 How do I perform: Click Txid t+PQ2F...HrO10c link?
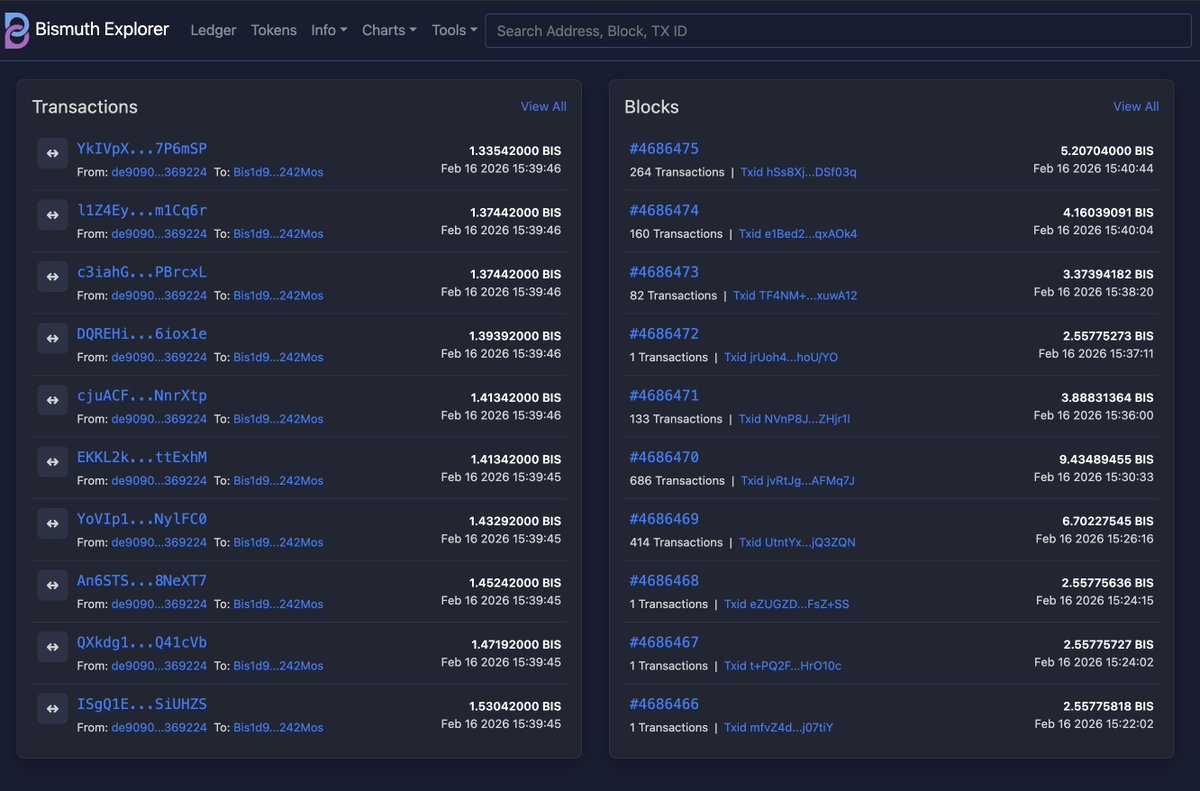(x=783, y=666)
